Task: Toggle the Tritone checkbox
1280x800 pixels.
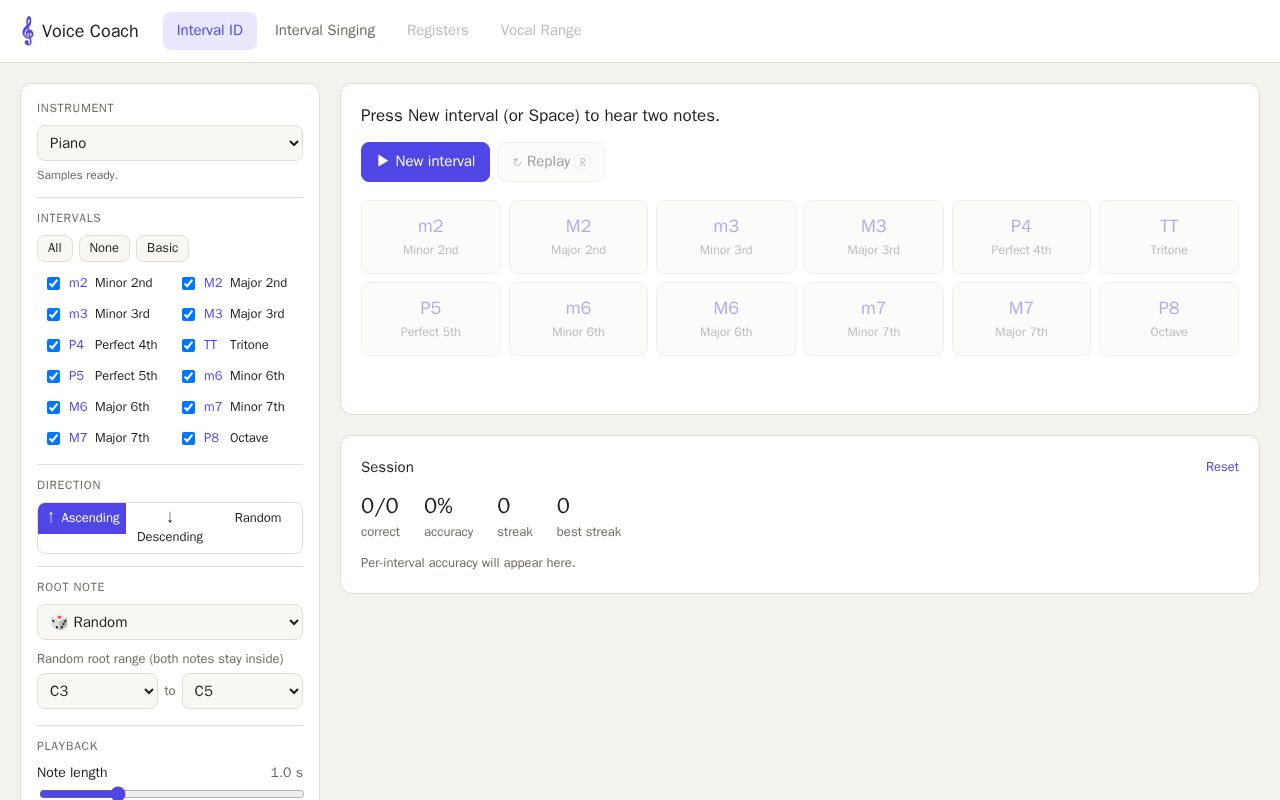Action: 188,345
